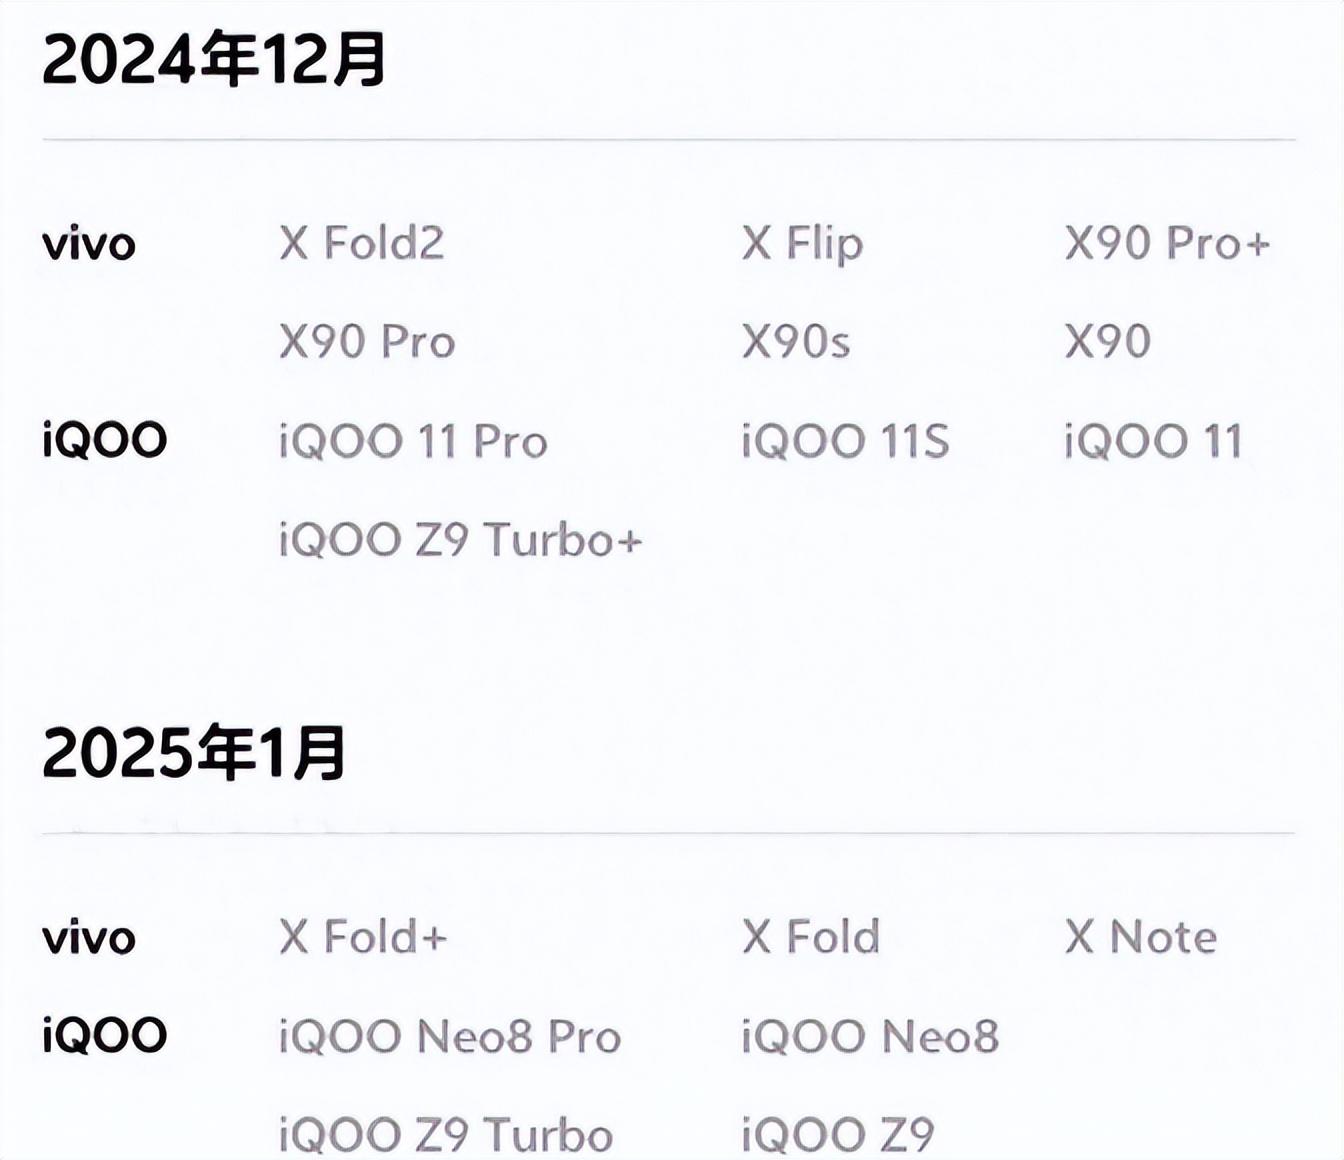Select the X Note model entry
The height and width of the screenshot is (1160, 1344).
click(x=1141, y=937)
